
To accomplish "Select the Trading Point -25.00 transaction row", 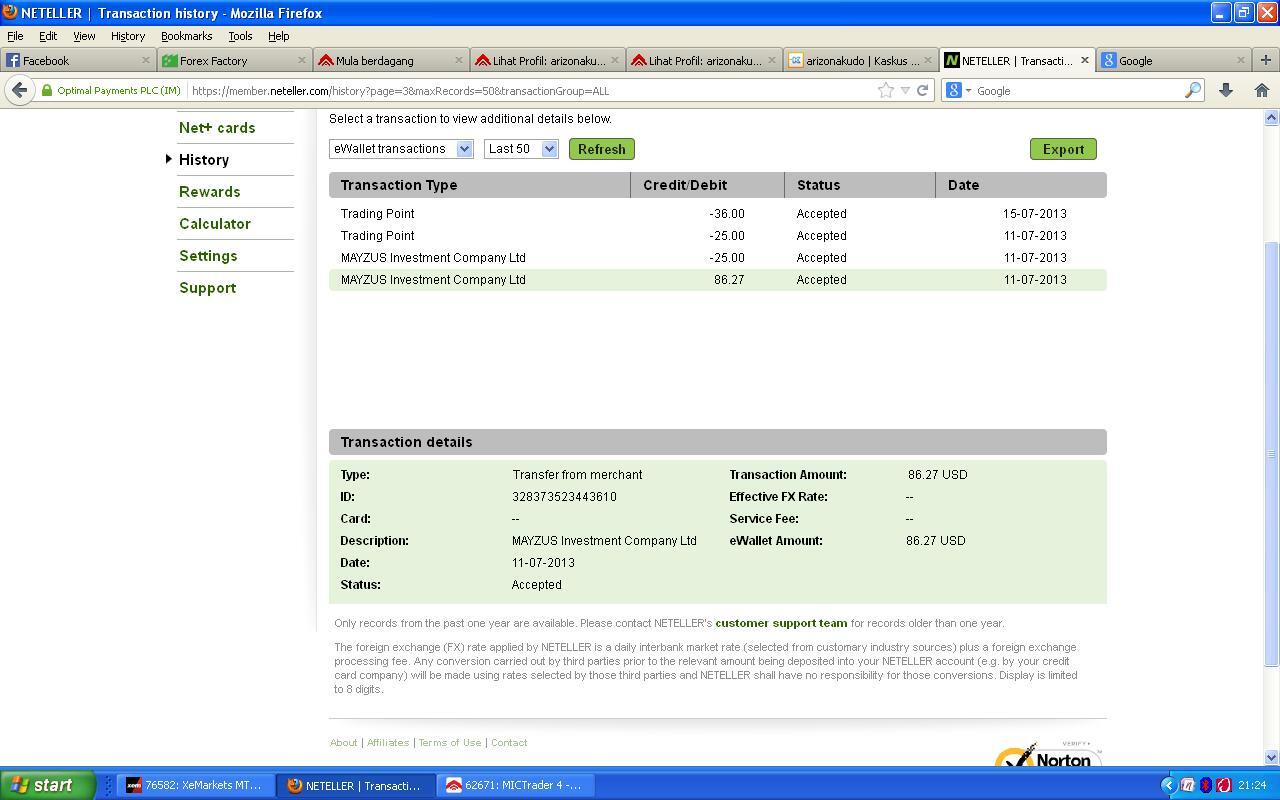I will tap(717, 236).
